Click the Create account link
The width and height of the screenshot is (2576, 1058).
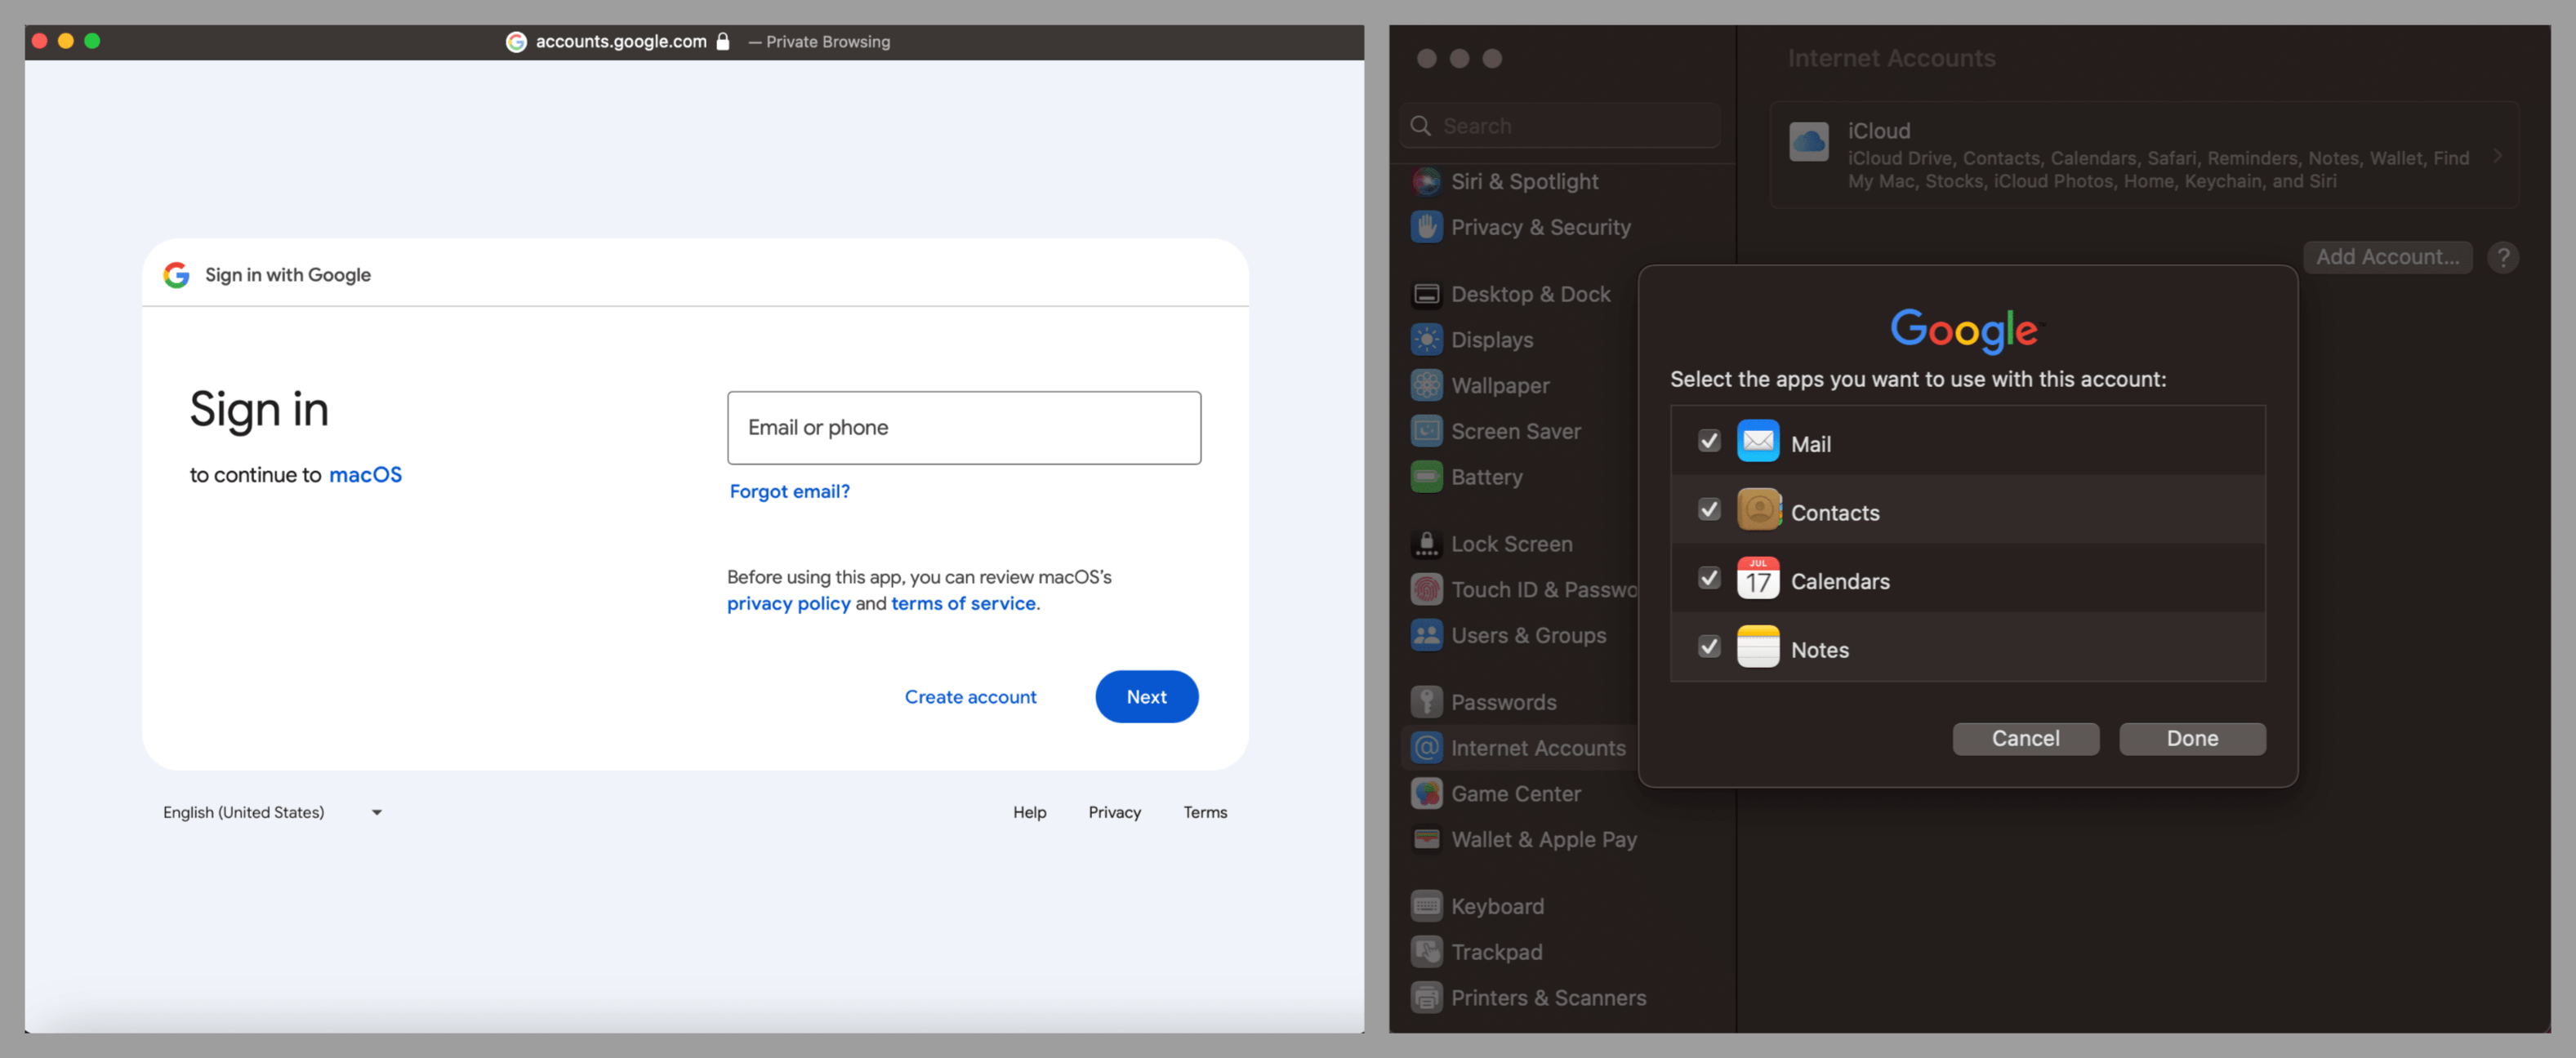[970, 697]
